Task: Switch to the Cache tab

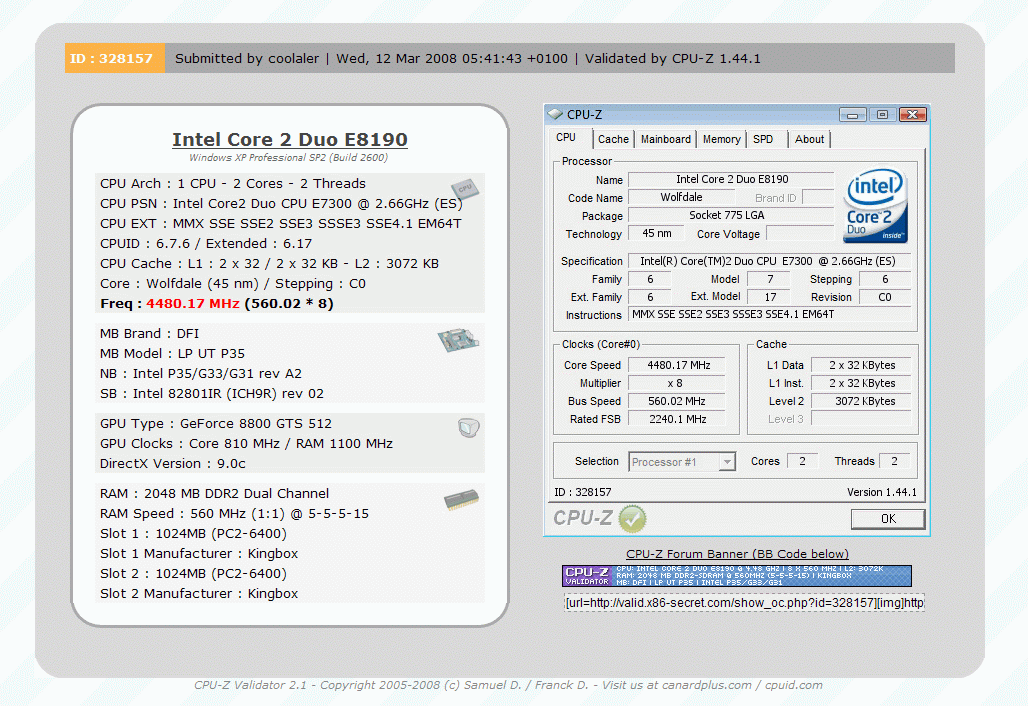Action: [613, 139]
